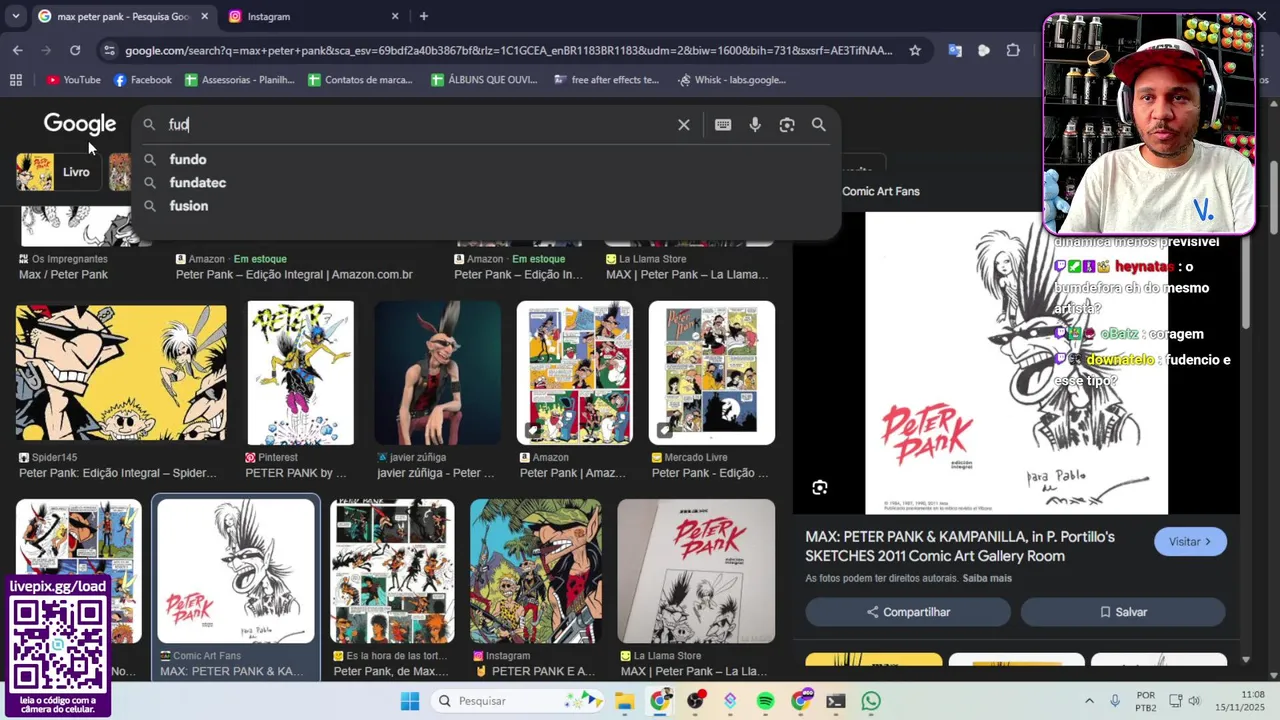This screenshot has height=720, width=1280.
Task: Reload the current page
Action: pos(75,50)
